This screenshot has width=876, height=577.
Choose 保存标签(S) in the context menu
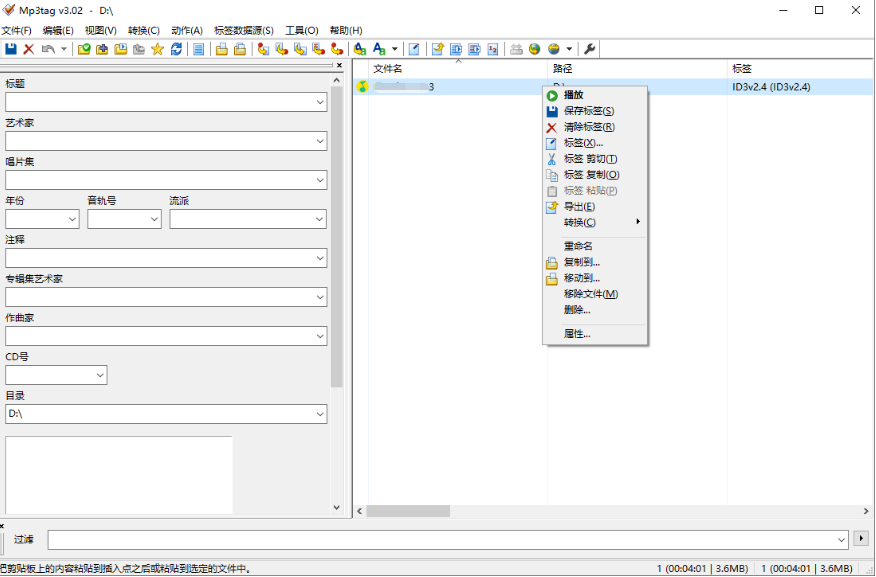coord(595,111)
